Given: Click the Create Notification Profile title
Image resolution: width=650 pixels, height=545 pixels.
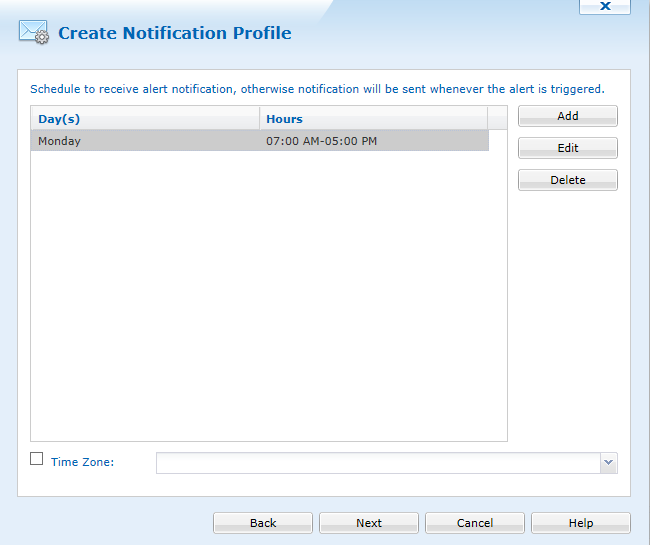Looking at the screenshot, I should tap(175, 33).
